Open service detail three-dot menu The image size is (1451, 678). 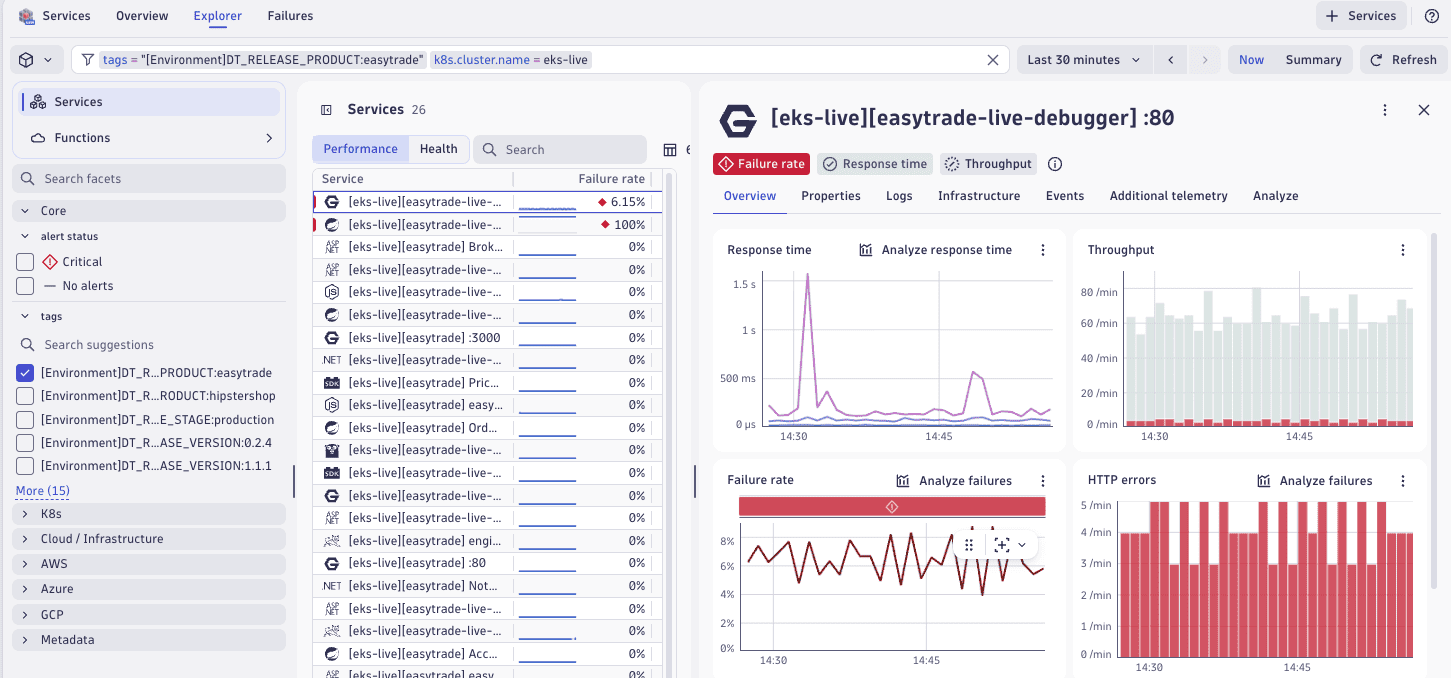[1385, 110]
